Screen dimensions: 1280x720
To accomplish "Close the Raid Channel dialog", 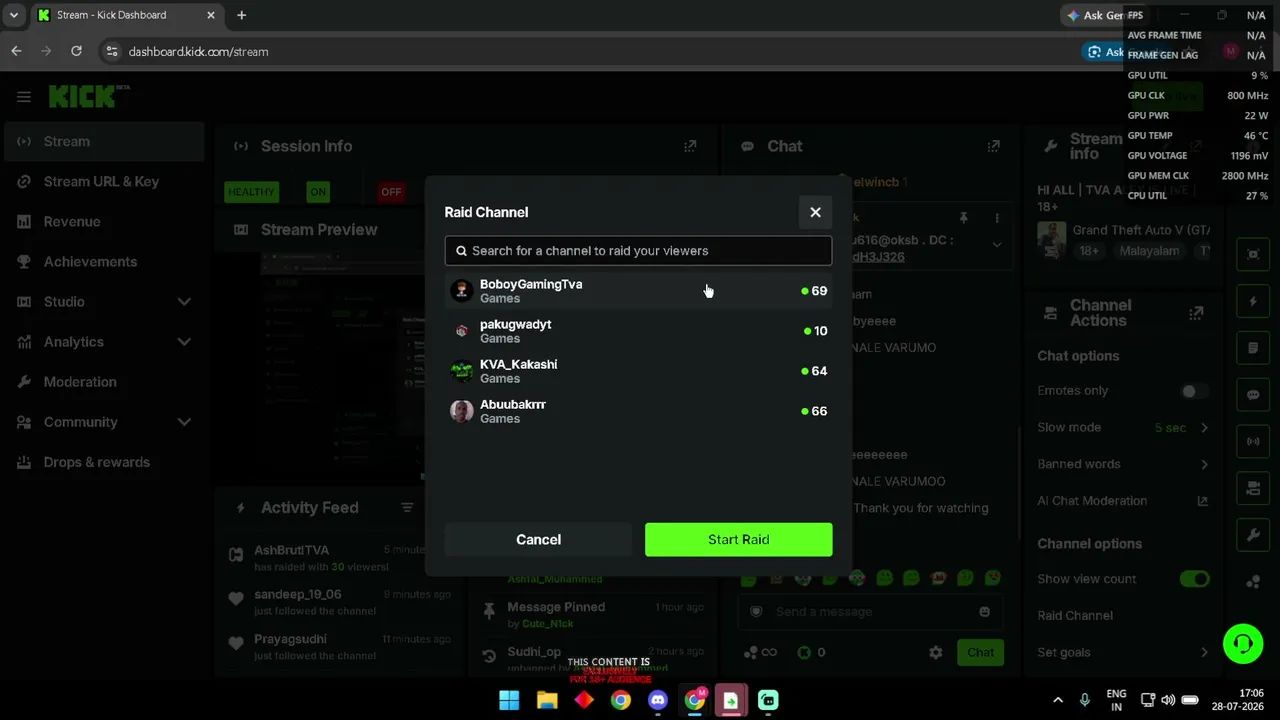I will tap(815, 212).
